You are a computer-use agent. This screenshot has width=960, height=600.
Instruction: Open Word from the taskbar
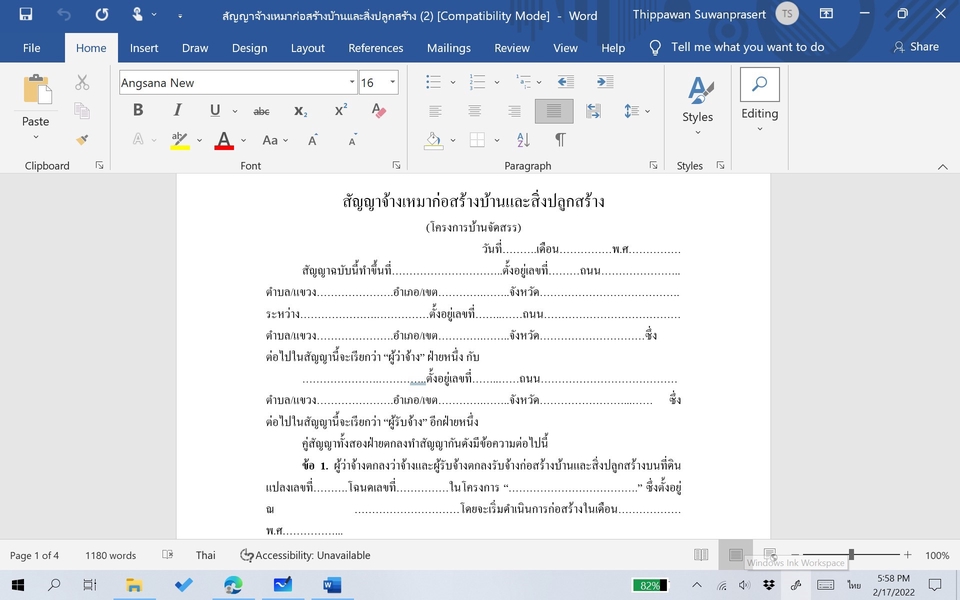click(x=331, y=585)
